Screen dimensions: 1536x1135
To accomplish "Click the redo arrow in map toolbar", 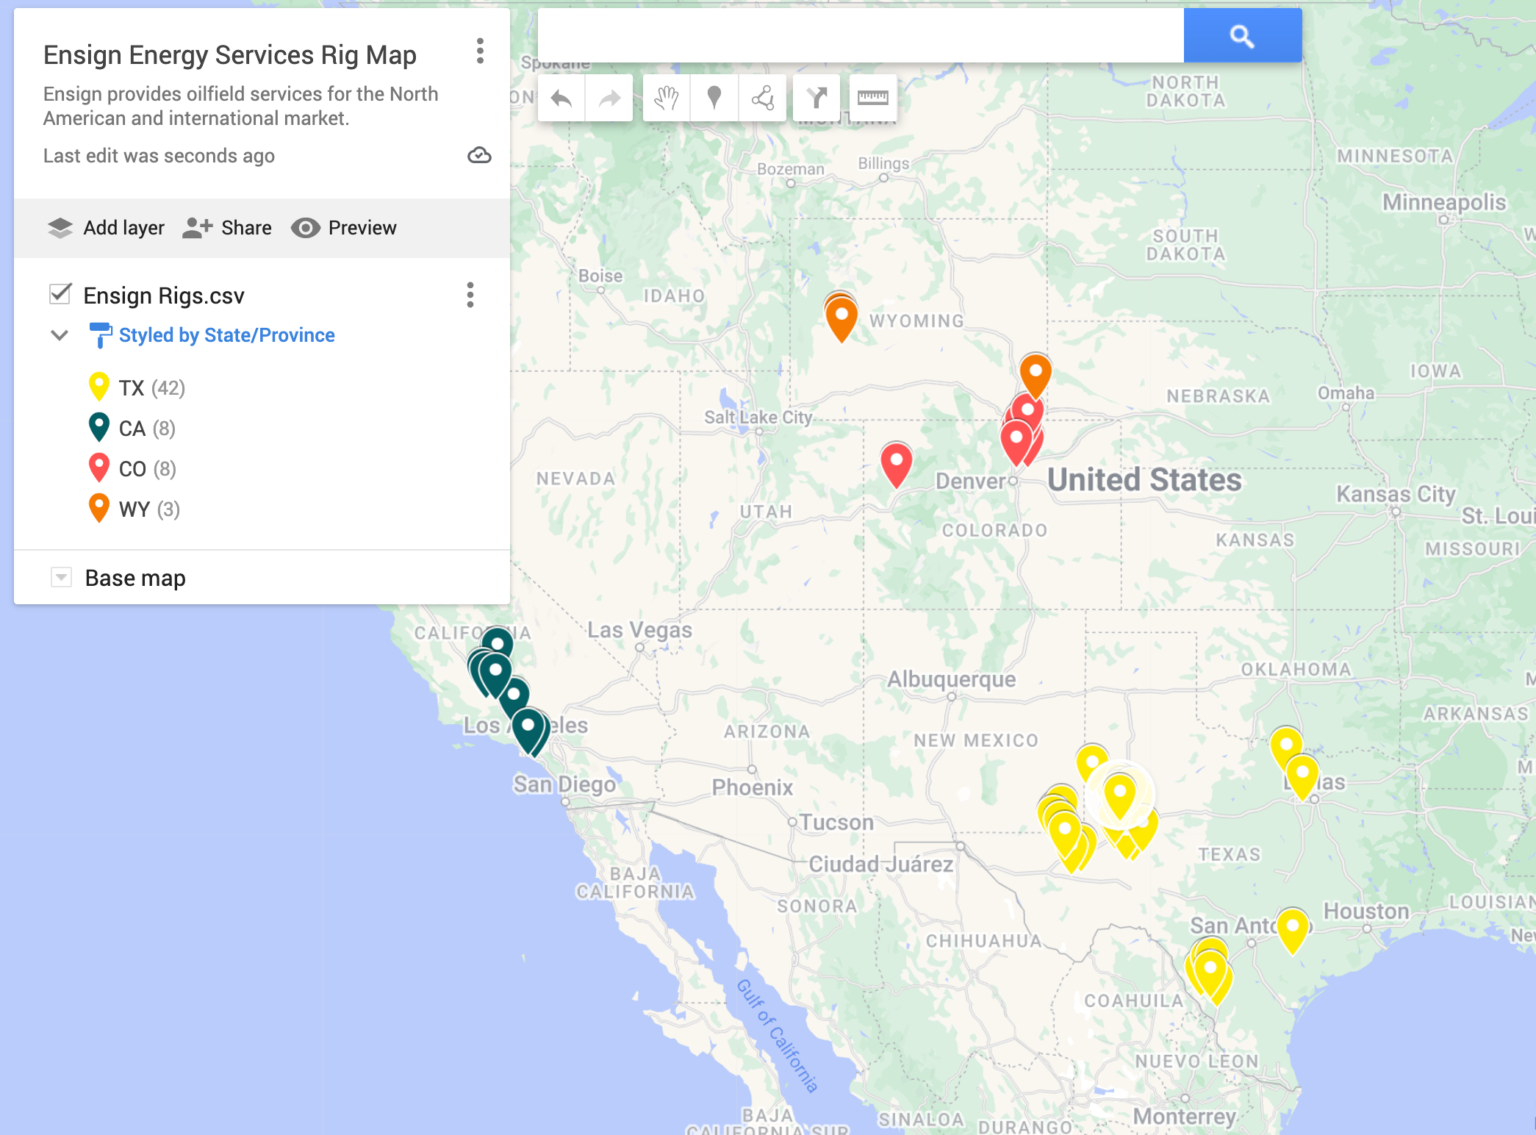I will pyautogui.click(x=609, y=98).
